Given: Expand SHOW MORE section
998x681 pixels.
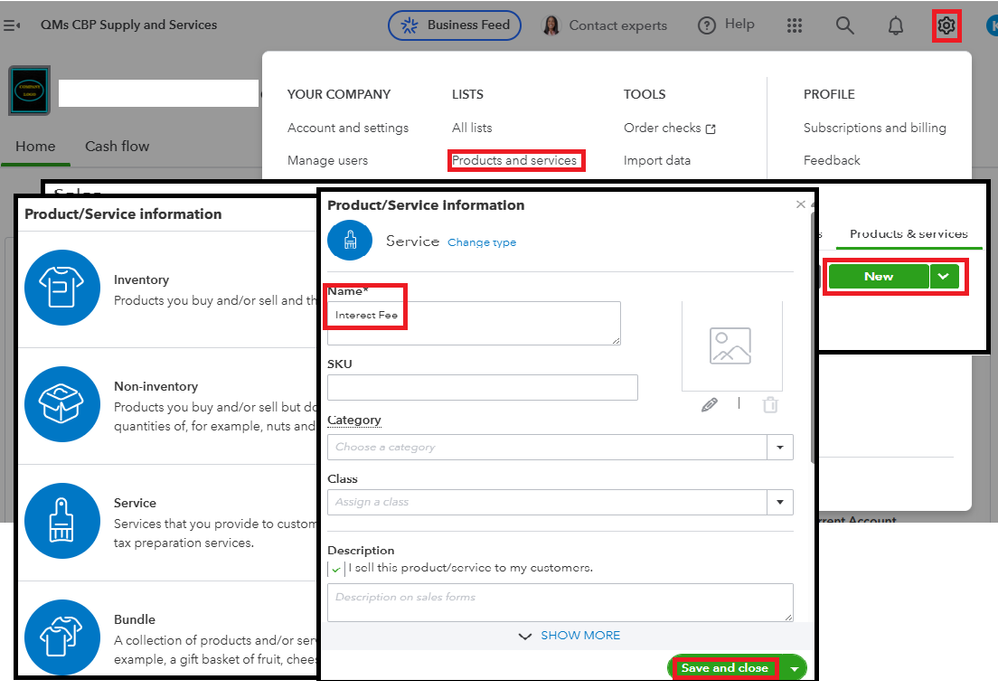Looking at the screenshot, I should pyautogui.click(x=569, y=636).
